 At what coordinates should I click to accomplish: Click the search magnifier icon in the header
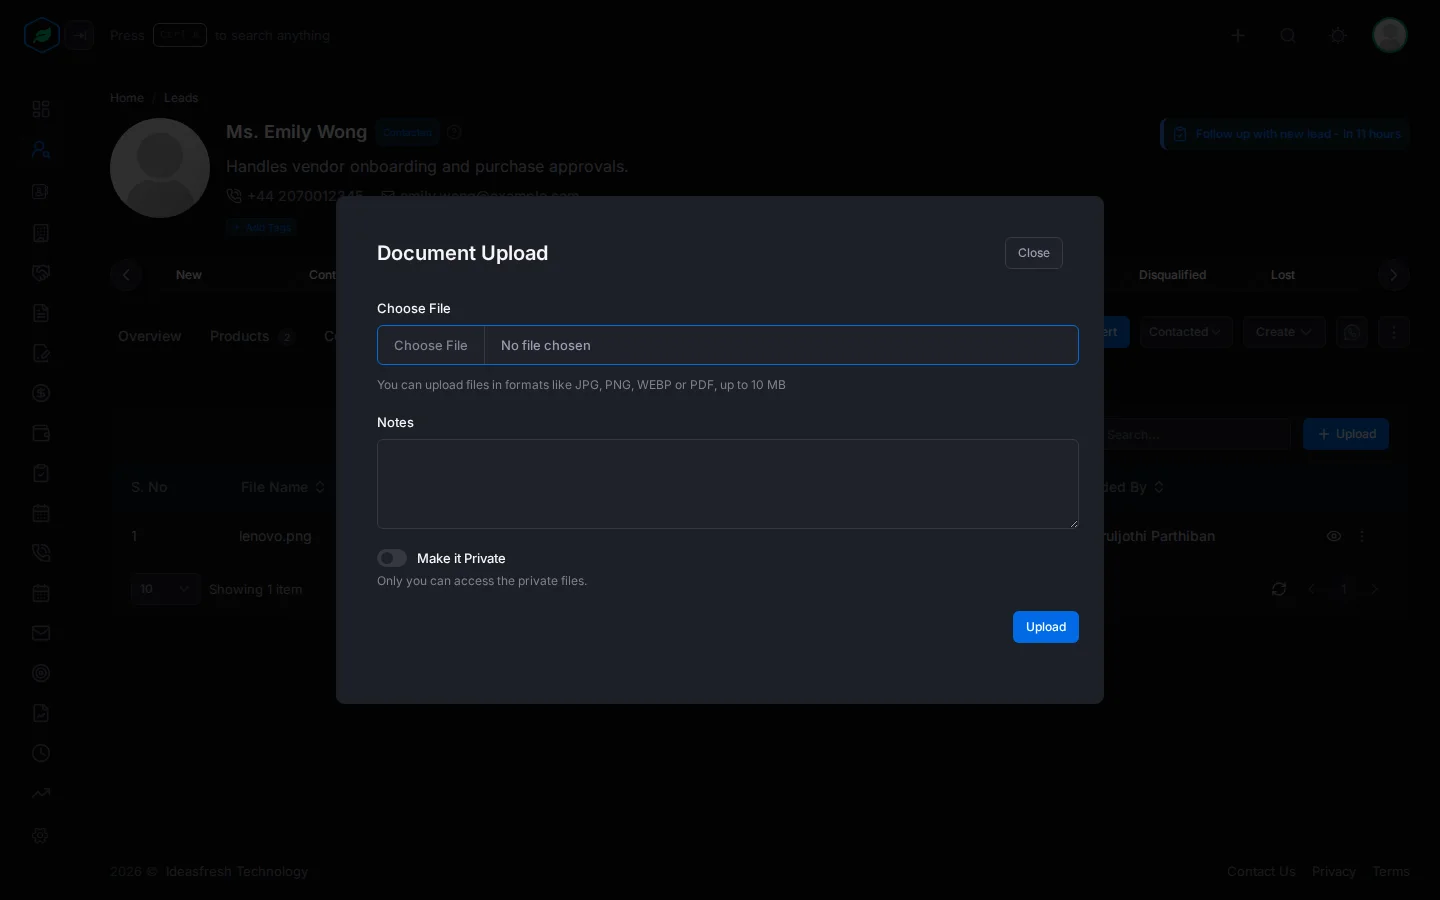[1288, 35]
